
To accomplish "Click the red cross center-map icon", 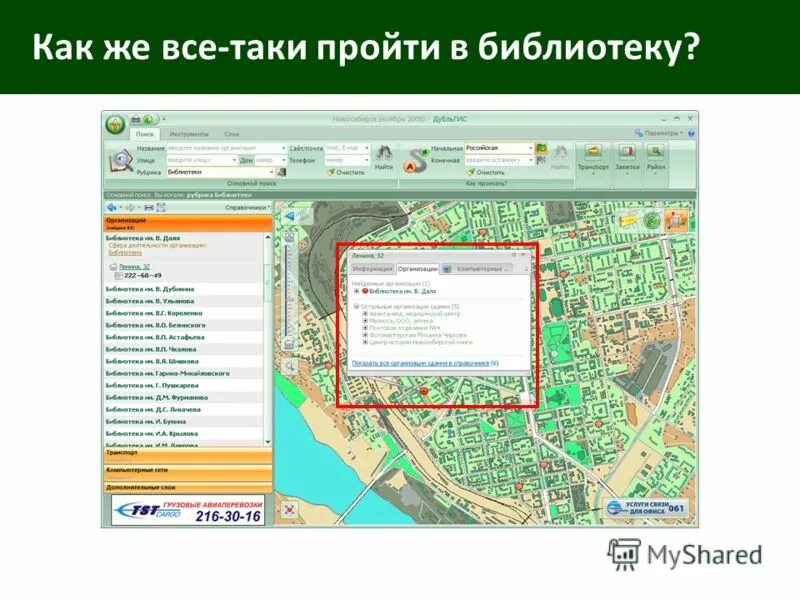I will click(x=289, y=509).
